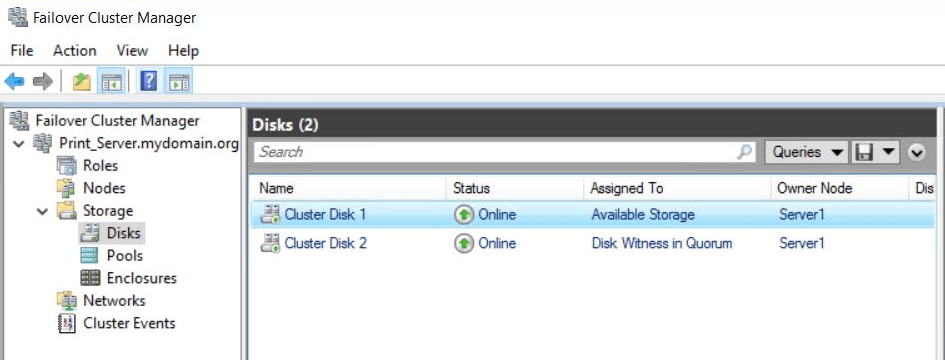Select Roles in the tree
Screen dimensions: 945x360
[x=100, y=166]
